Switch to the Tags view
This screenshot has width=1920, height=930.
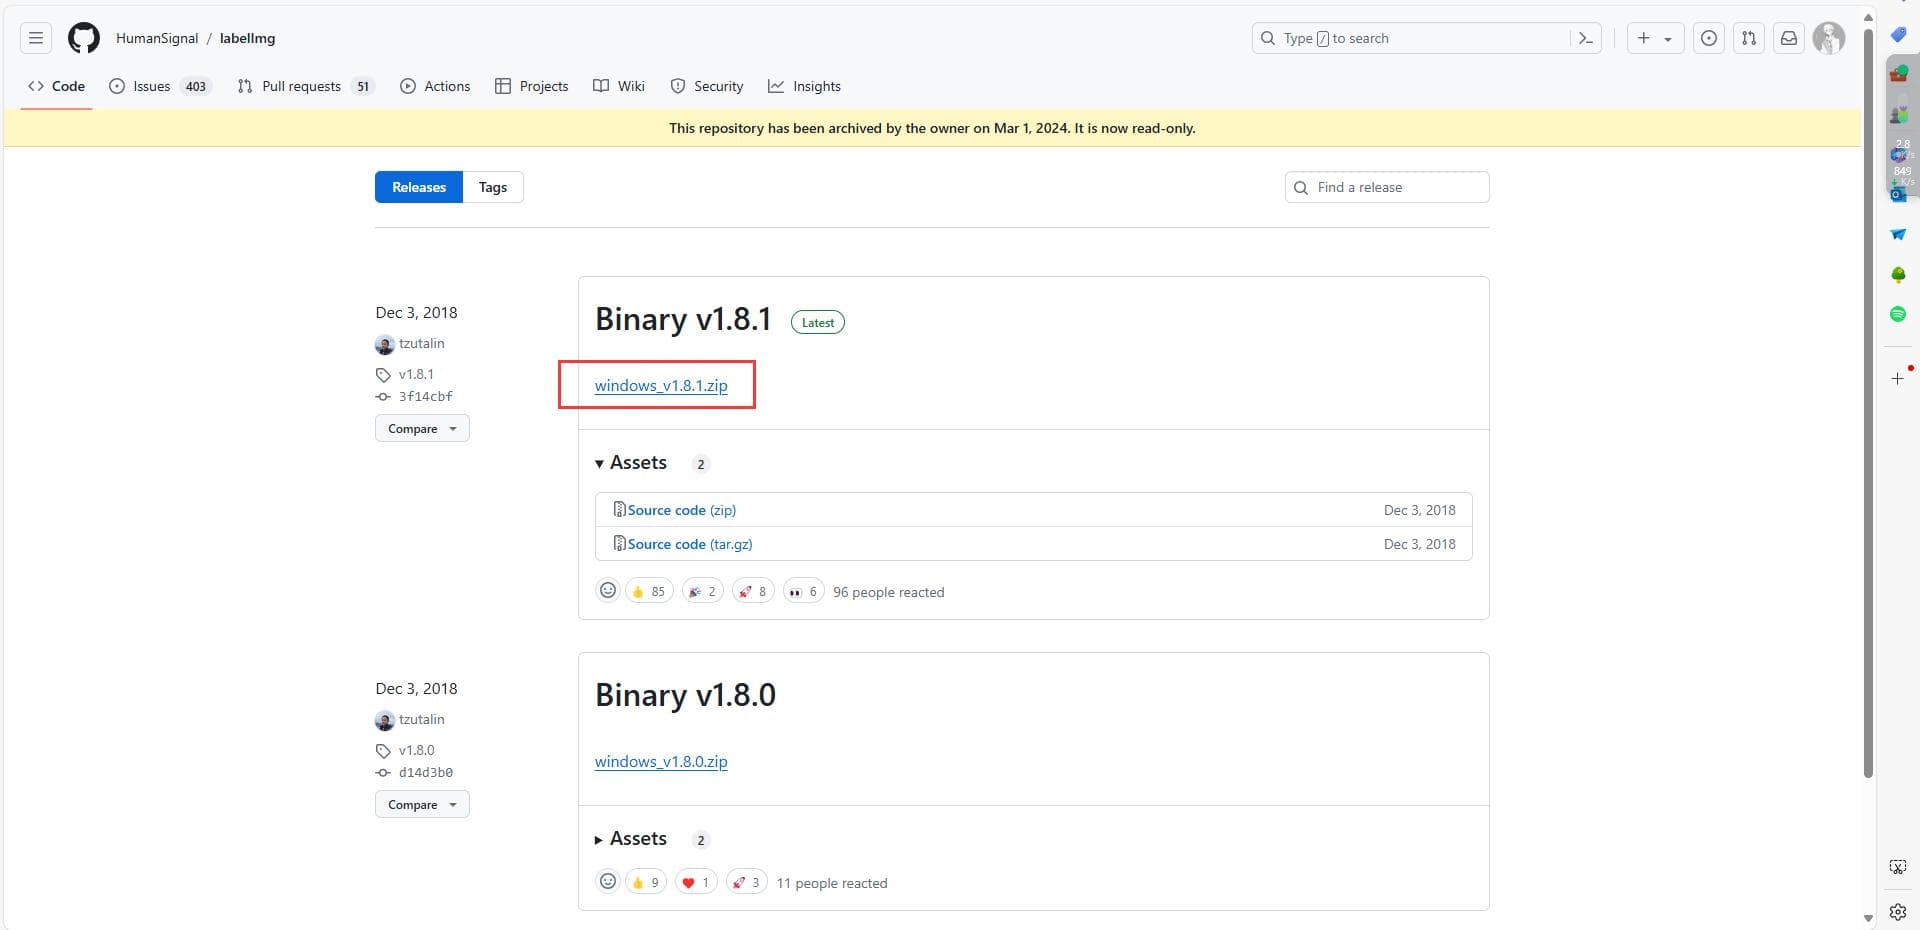493,187
